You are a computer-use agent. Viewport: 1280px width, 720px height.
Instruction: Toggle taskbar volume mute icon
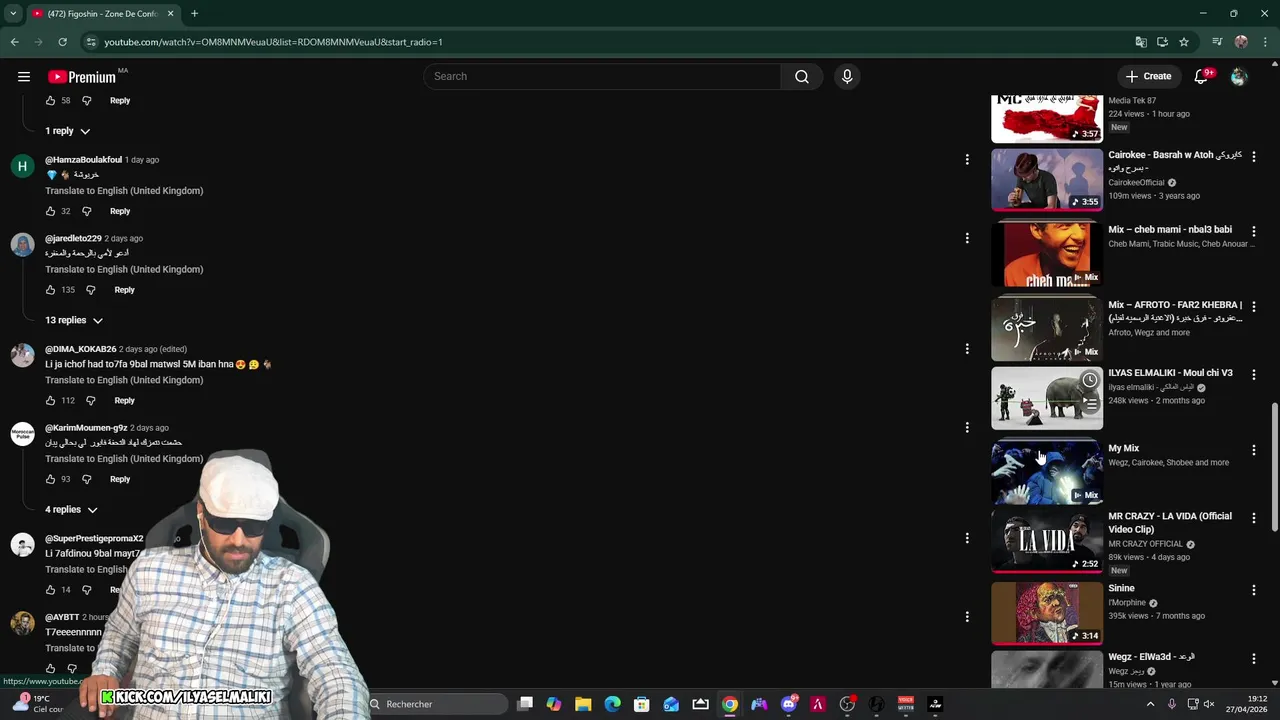[x=1208, y=704]
